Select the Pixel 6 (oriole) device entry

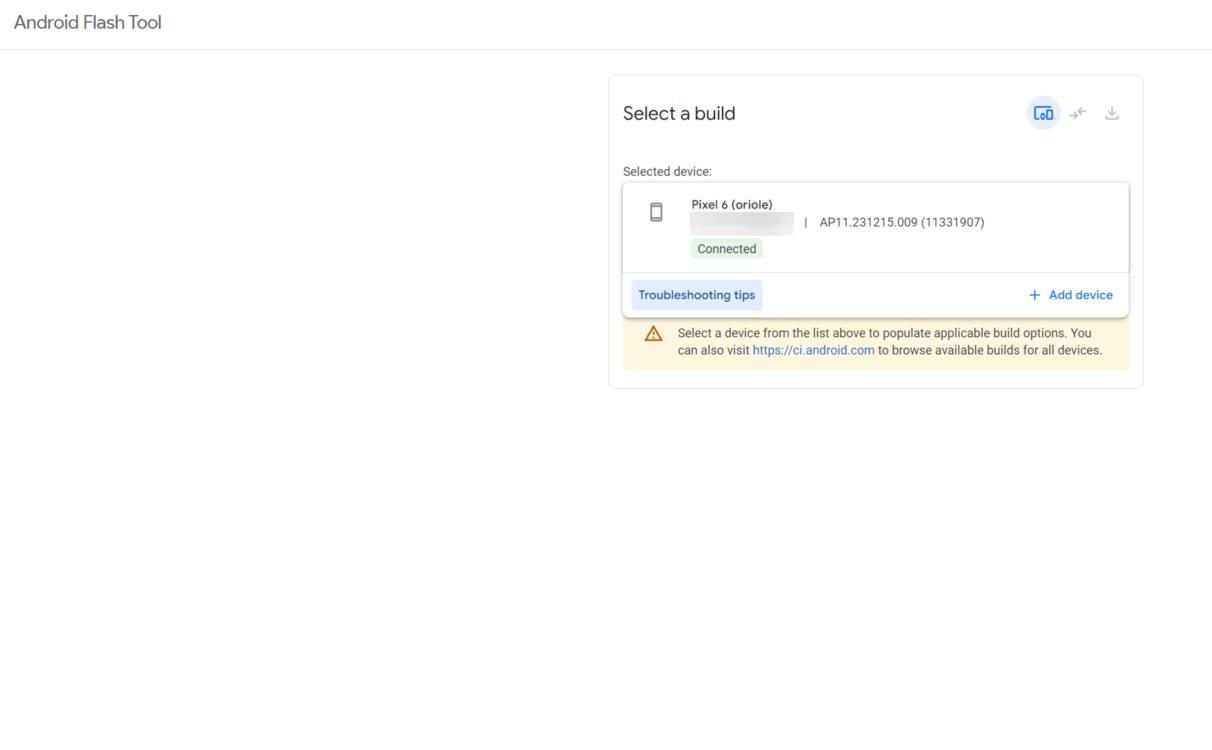tap(730, 203)
